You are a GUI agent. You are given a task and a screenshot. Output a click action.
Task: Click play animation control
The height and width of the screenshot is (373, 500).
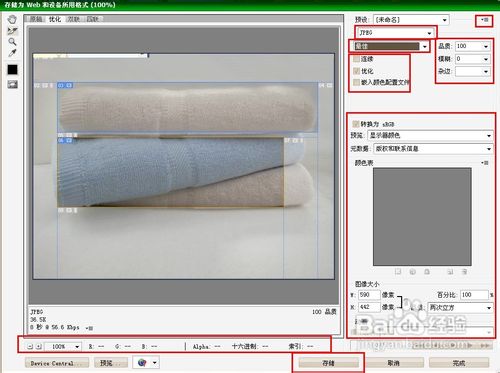click(454, 345)
